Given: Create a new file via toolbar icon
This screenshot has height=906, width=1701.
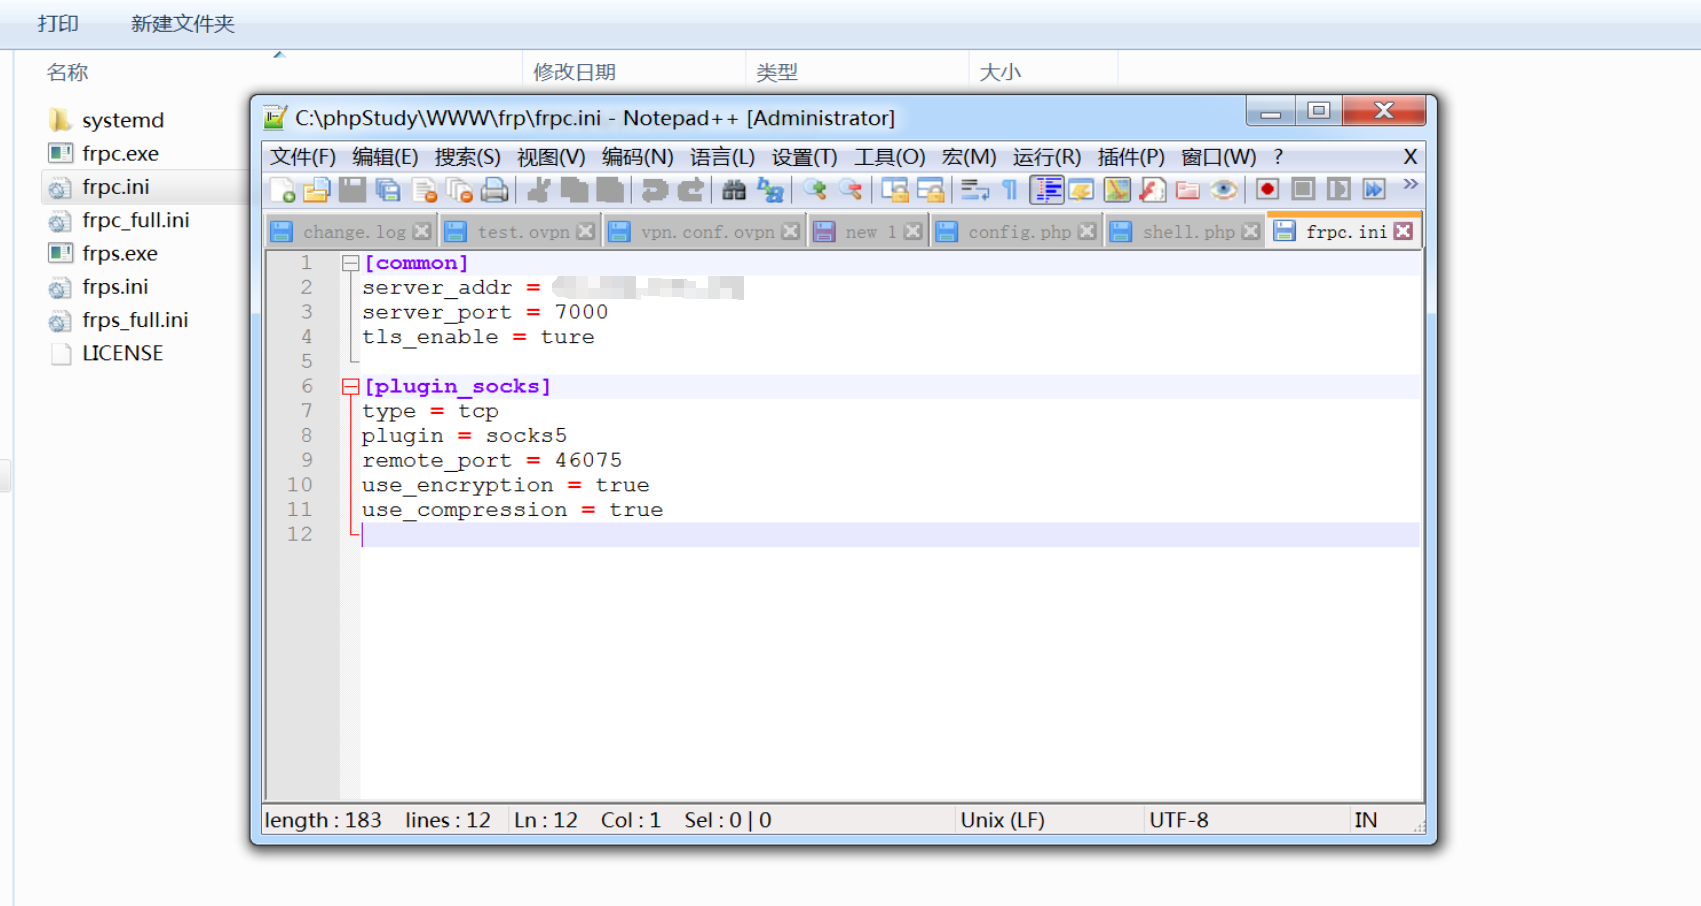Looking at the screenshot, I should tap(282, 190).
